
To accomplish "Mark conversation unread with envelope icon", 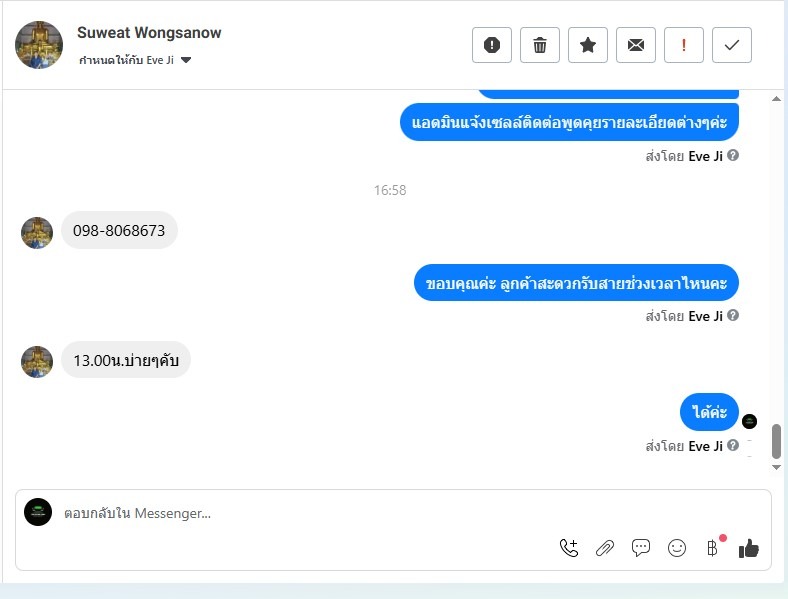I will tap(636, 45).
